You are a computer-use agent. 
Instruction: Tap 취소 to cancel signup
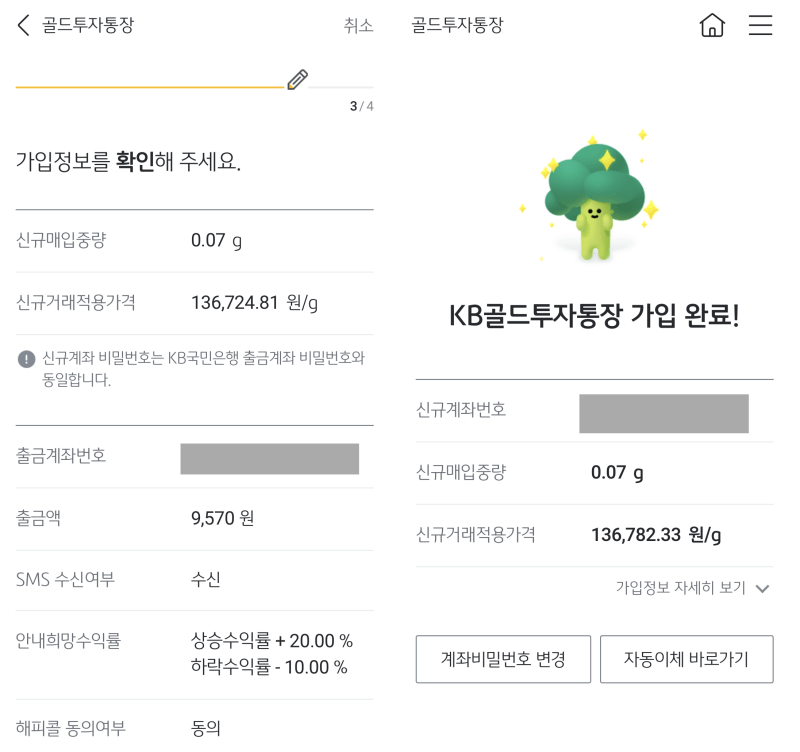[x=358, y=25]
